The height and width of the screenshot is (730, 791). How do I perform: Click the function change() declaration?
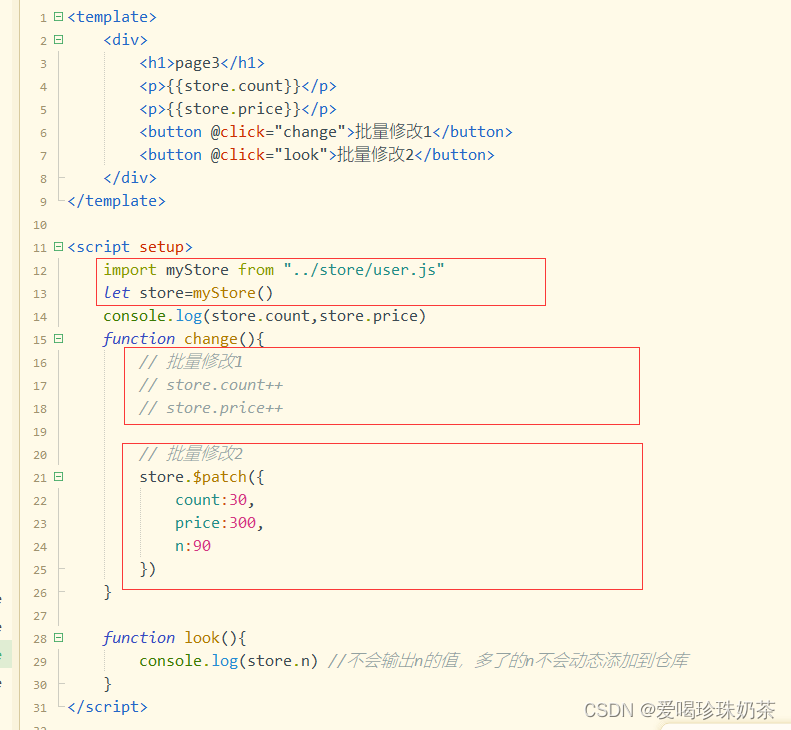[184, 339]
